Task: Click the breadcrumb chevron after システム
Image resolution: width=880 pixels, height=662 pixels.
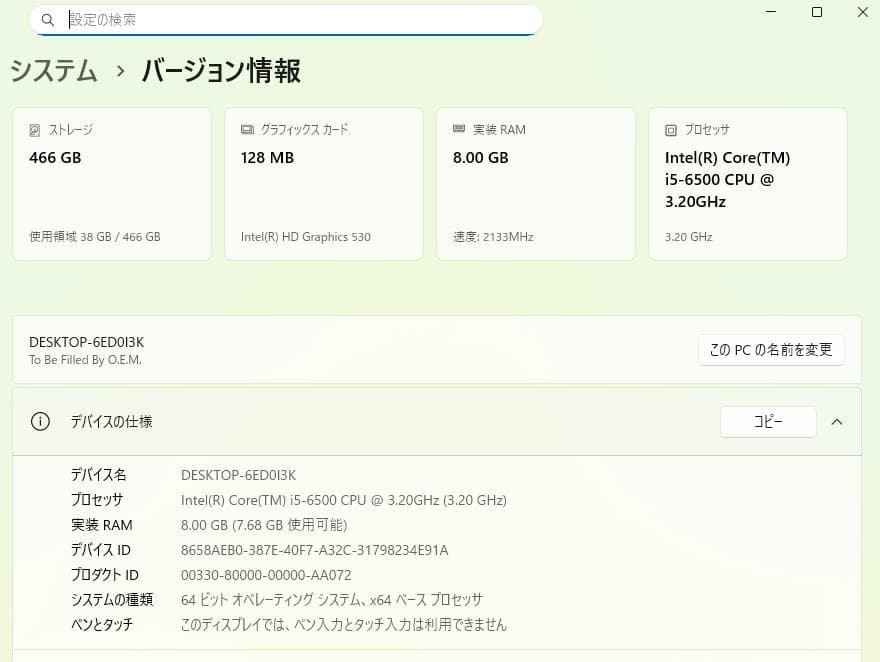Action: point(119,71)
